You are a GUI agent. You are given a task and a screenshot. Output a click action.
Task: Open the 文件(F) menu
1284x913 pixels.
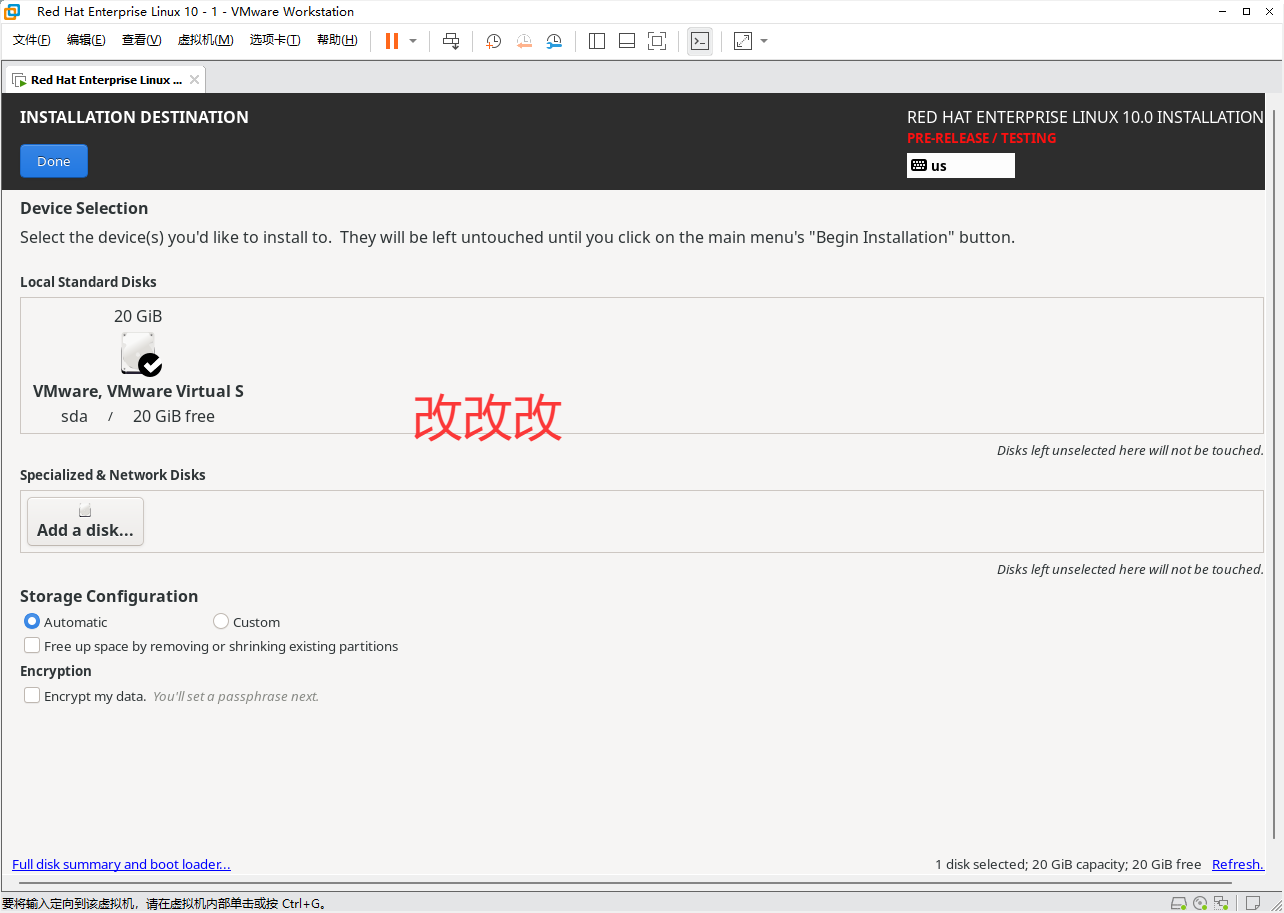(32, 40)
